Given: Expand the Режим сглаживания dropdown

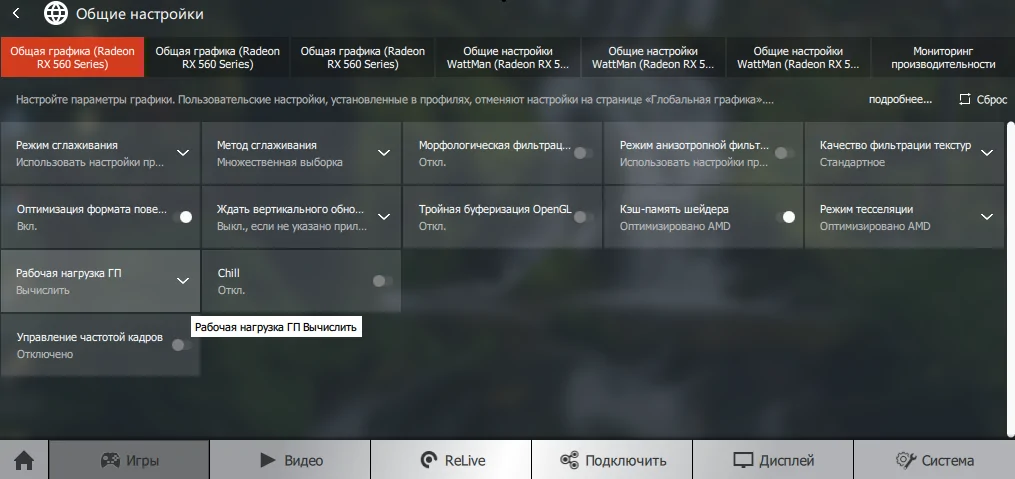Looking at the screenshot, I should pyautogui.click(x=183, y=153).
